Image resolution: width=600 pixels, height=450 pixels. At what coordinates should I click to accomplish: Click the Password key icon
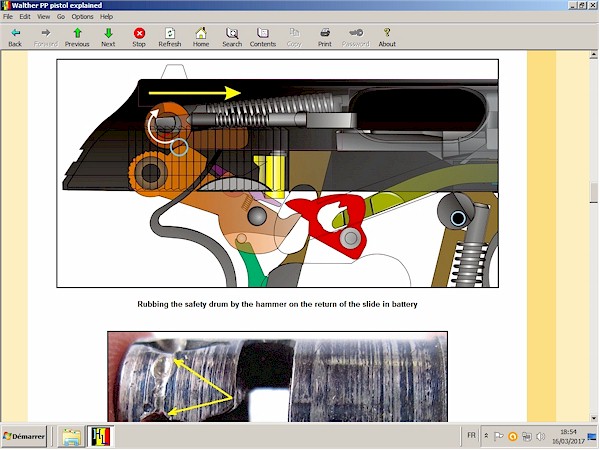tap(355, 37)
